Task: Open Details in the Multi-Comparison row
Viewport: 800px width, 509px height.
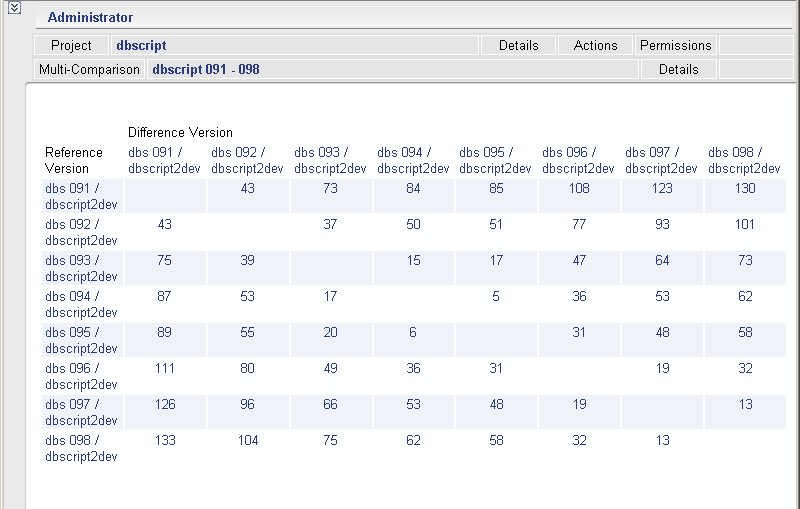Action: (x=679, y=69)
